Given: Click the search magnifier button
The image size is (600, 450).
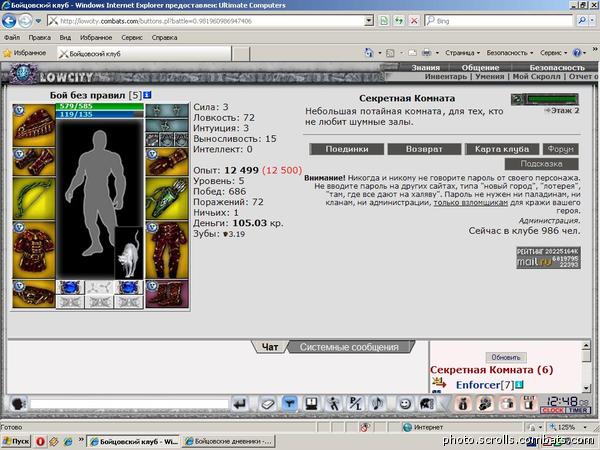Looking at the screenshot, I should [582, 21].
